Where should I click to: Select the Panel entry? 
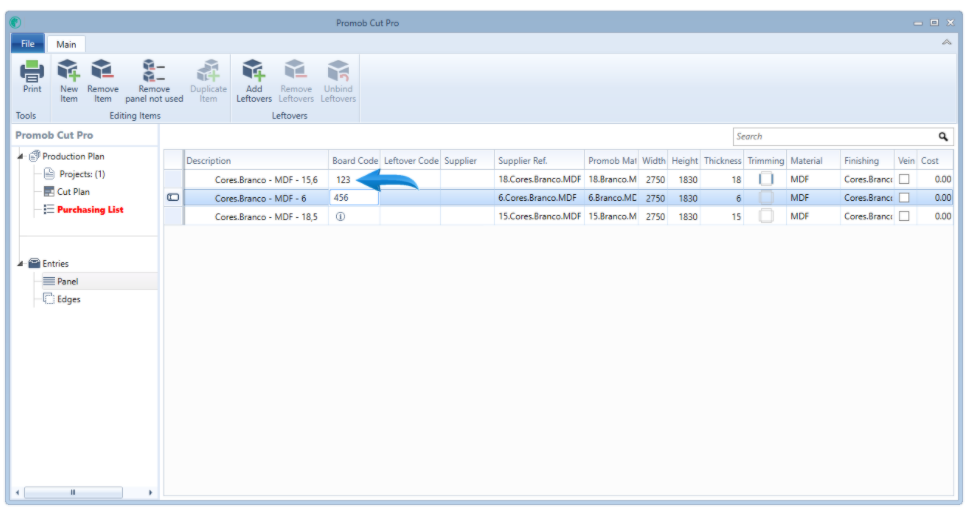point(67,281)
